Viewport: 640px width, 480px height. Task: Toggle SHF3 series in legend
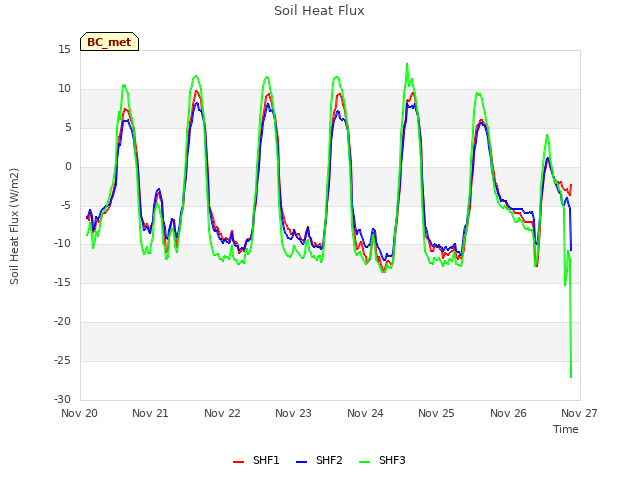click(x=382, y=460)
